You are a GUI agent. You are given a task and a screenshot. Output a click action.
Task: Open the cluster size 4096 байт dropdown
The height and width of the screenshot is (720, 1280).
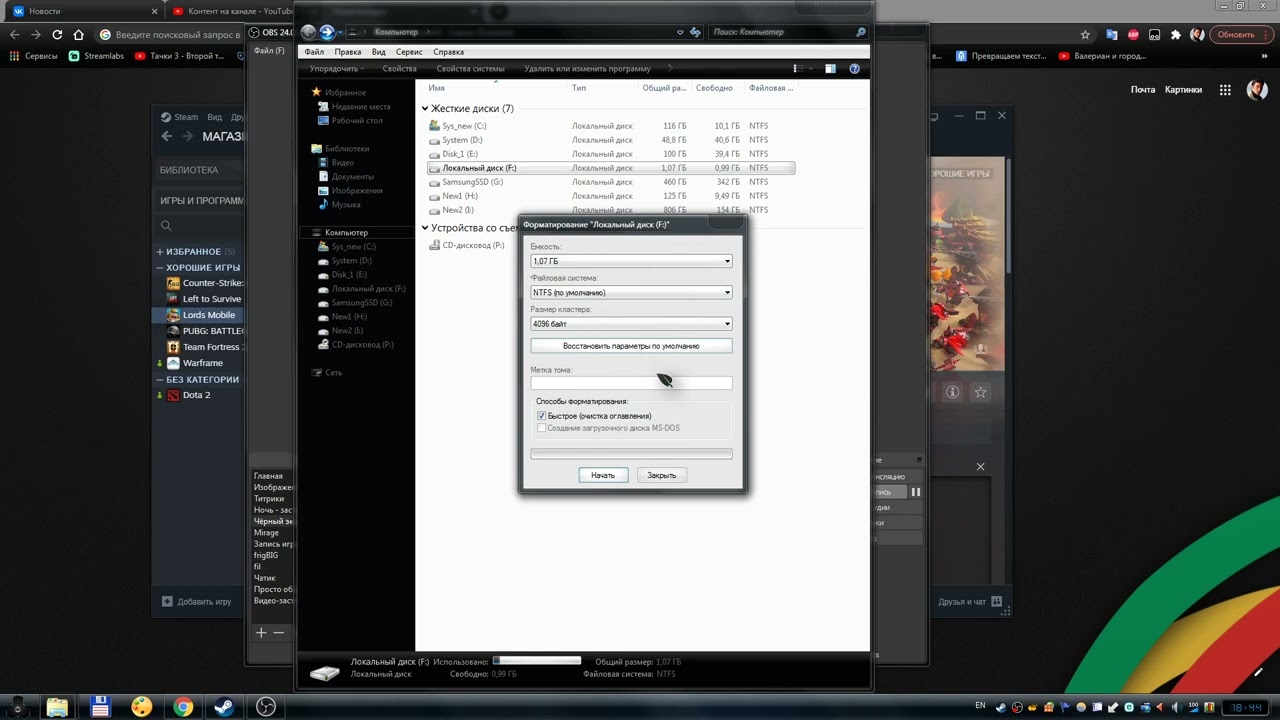pyautogui.click(x=631, y=324)
